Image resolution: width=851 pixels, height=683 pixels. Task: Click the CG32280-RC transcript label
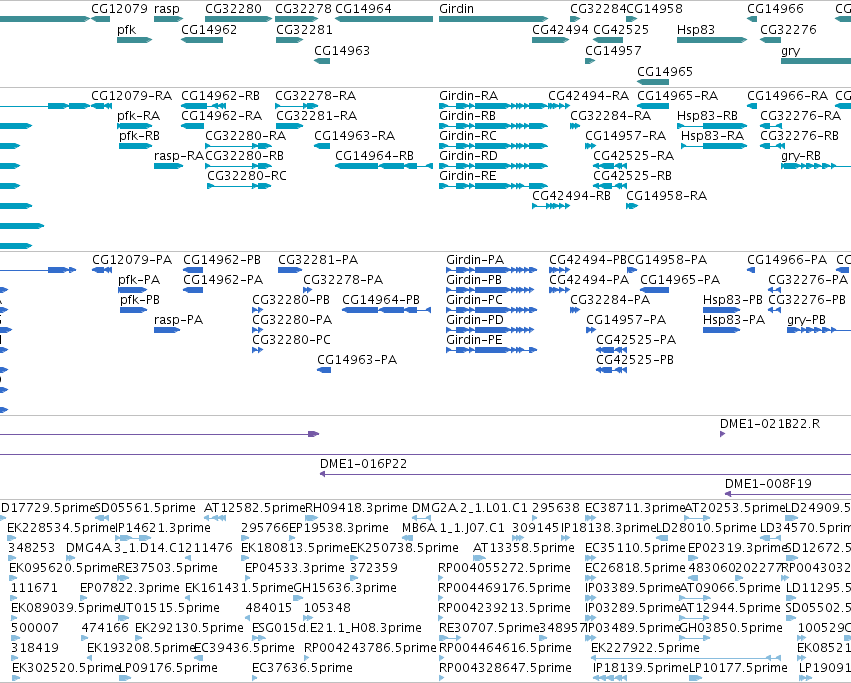pyautogui.click(x=247, y=175)
